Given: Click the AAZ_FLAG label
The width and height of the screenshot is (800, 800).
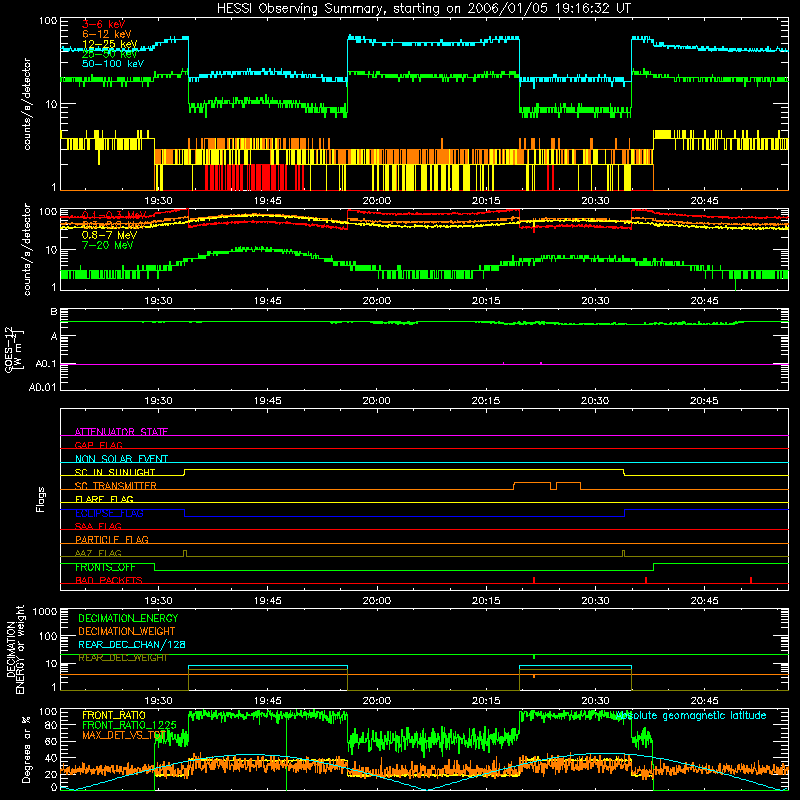Looking at the screenshot, I should tap(98, 553).
